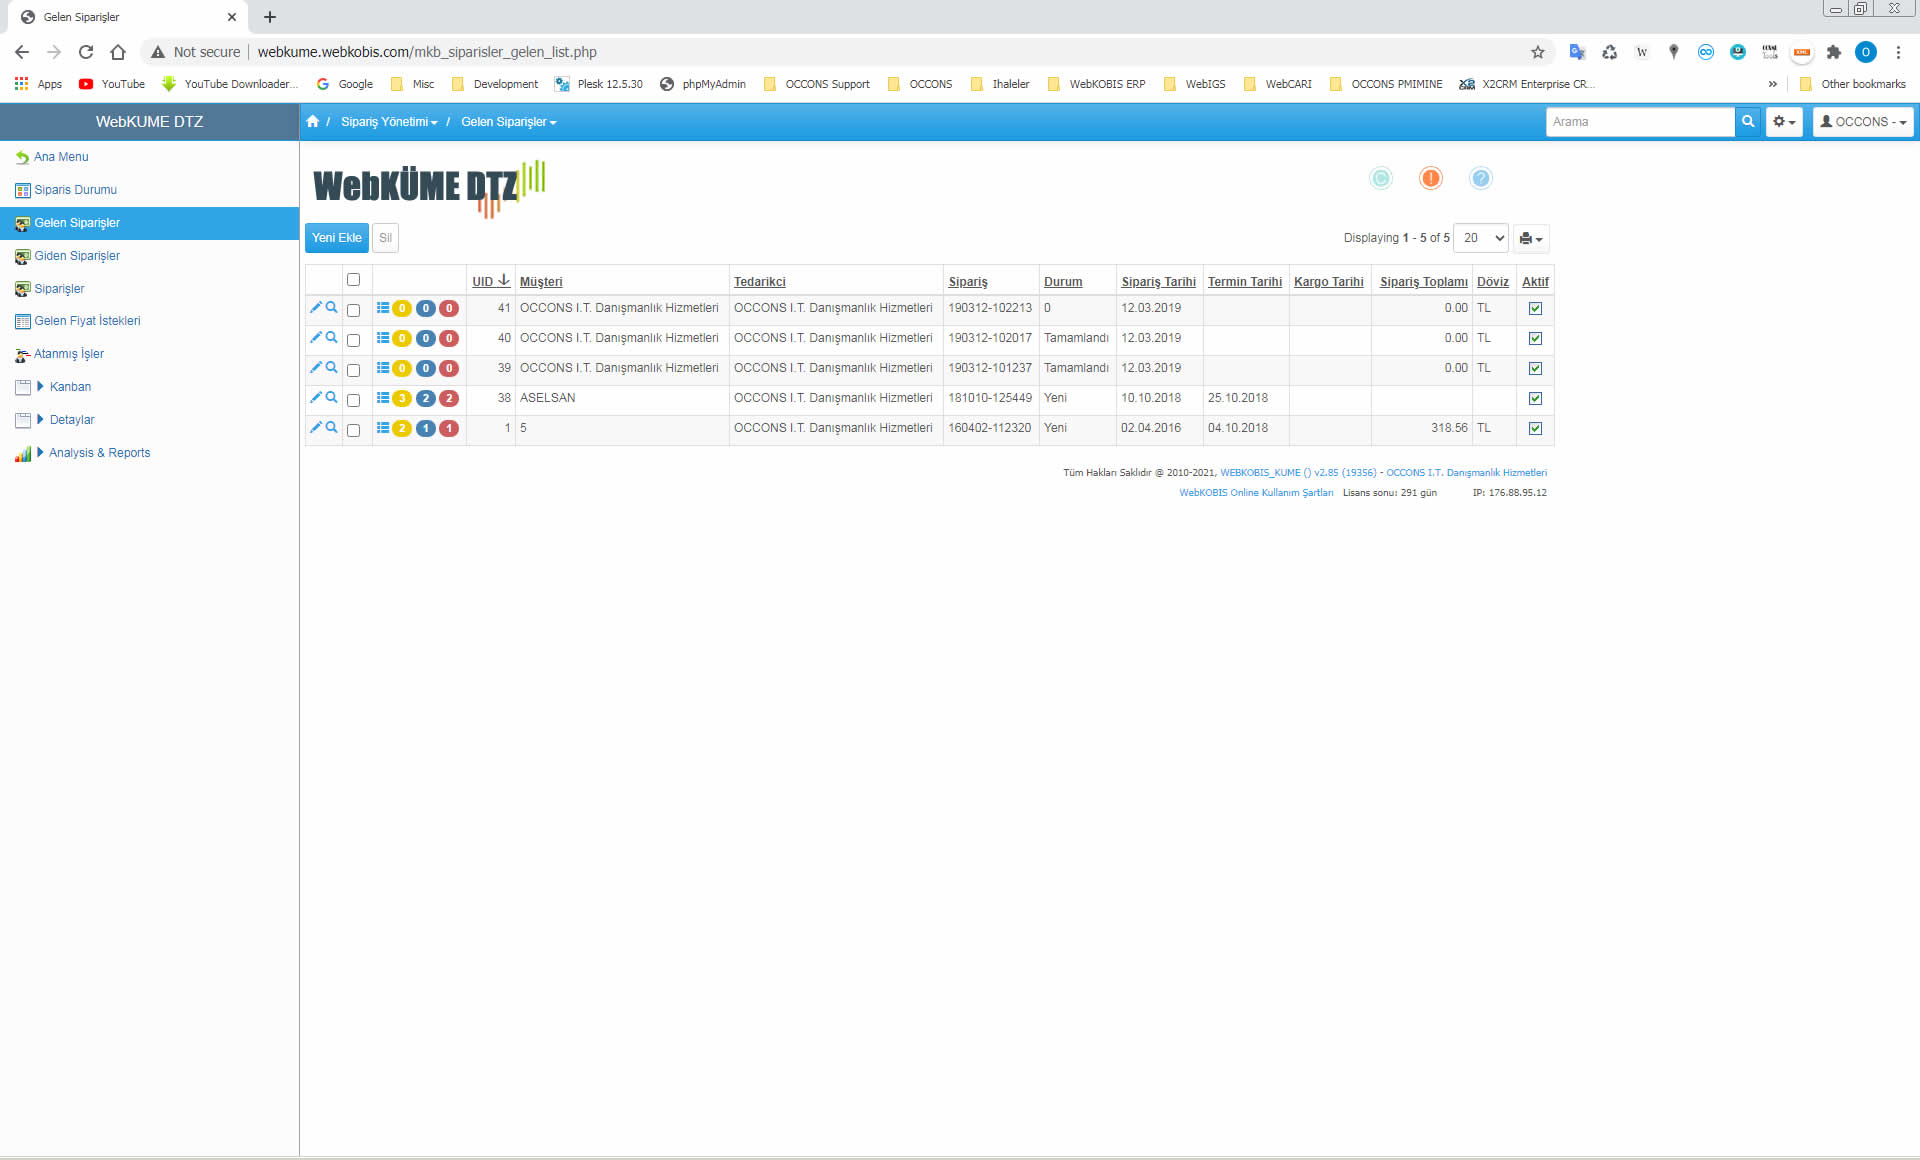The height and width of the screenshot is (1160, 1920).
Task: Open the page size dropdown showing 20
Action: point(1481,238)
